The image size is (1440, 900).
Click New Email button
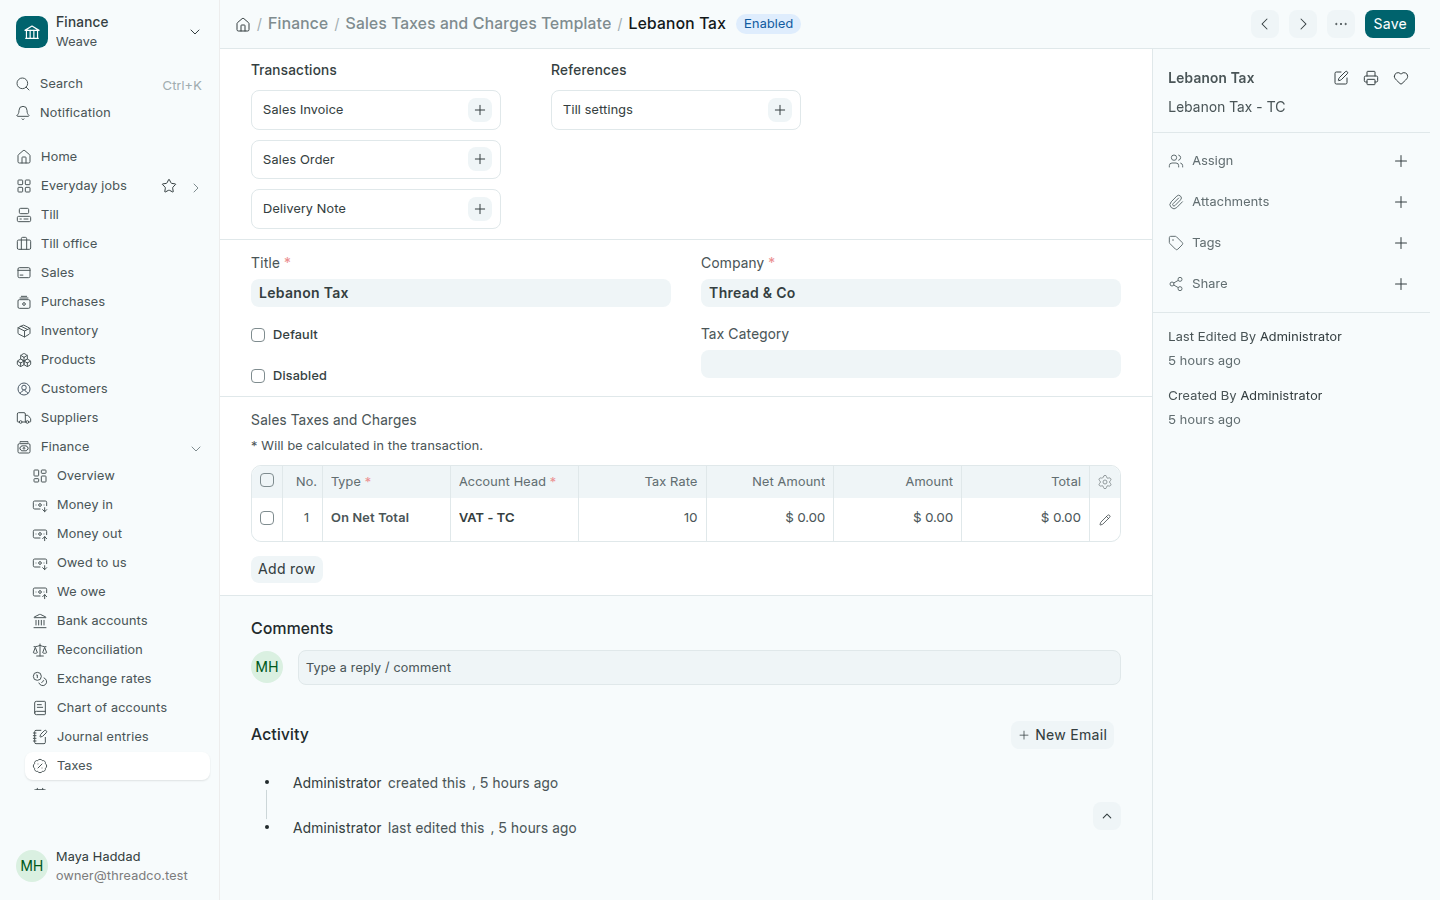pos(1062,735)
